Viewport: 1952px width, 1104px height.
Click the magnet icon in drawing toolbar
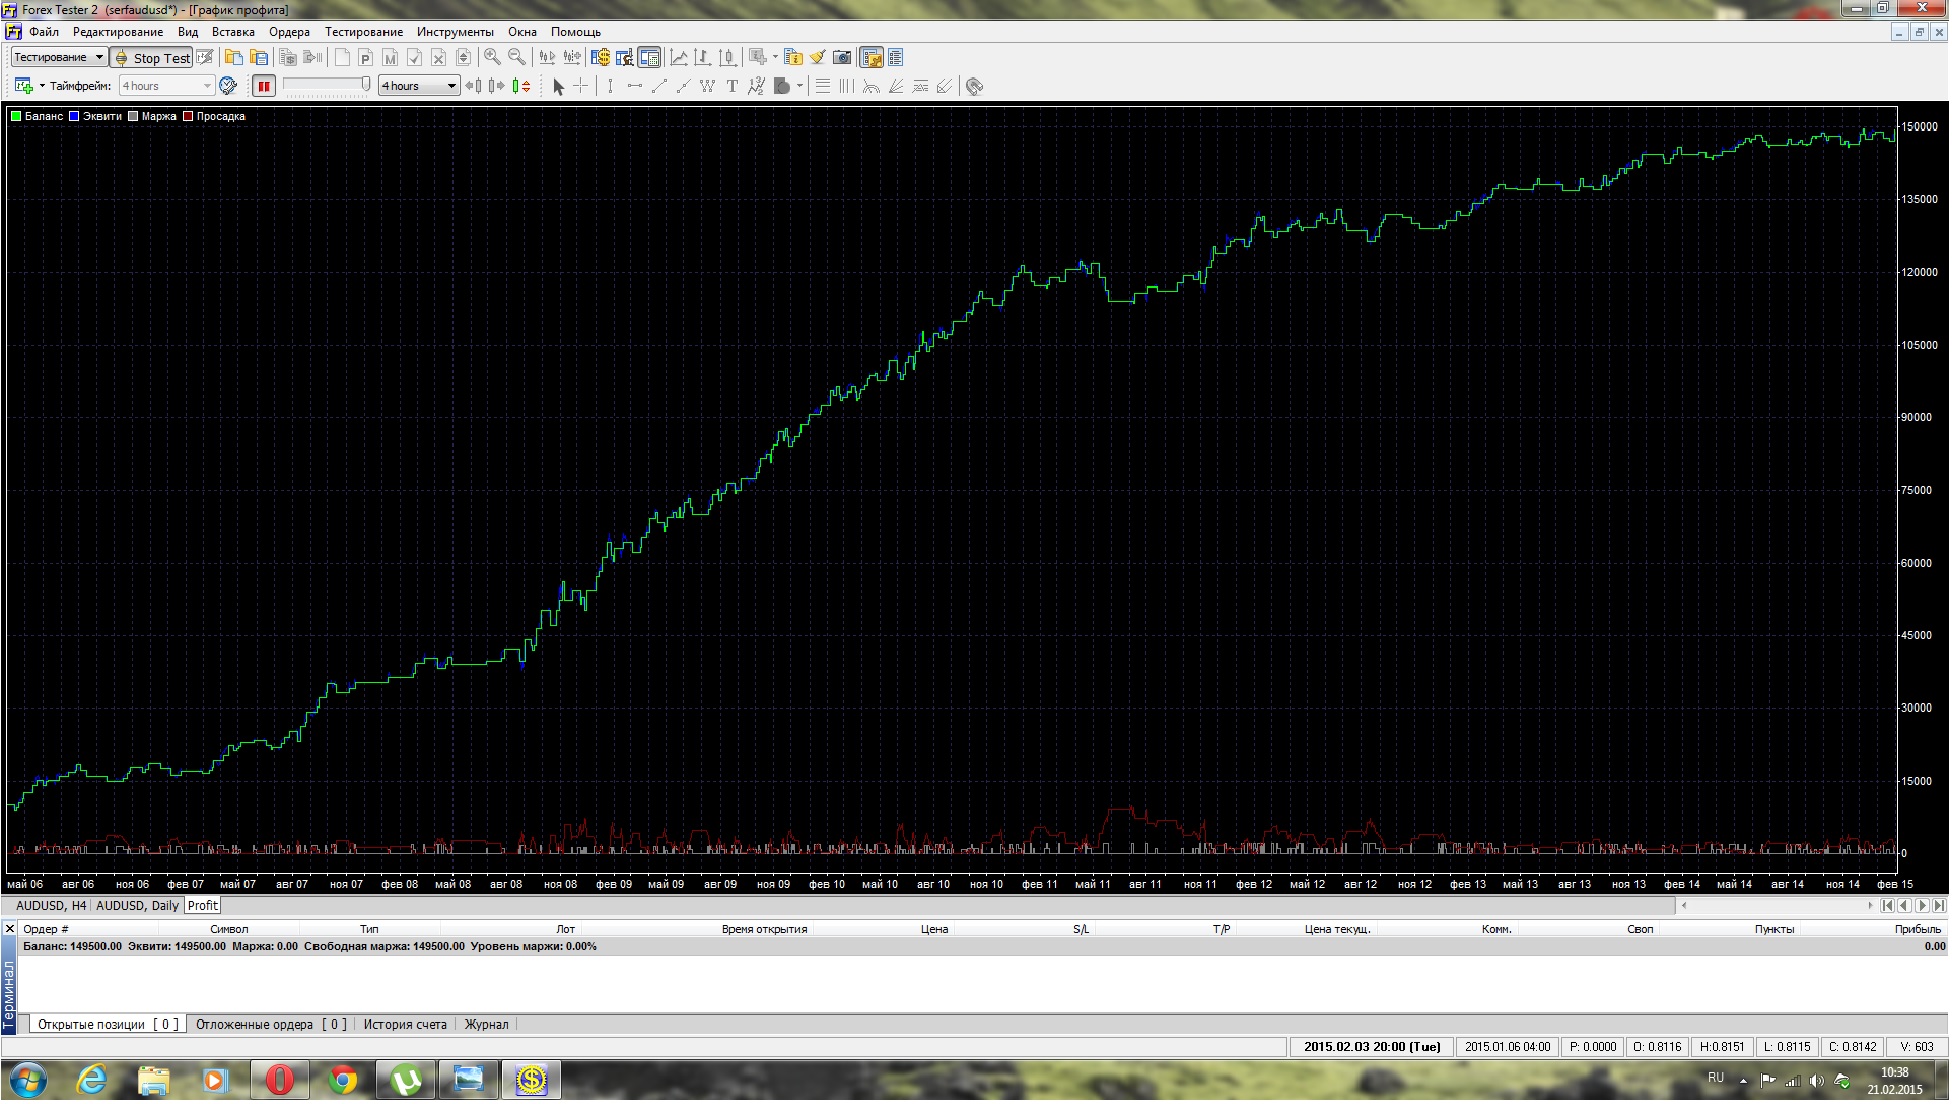tap(974, 86)
